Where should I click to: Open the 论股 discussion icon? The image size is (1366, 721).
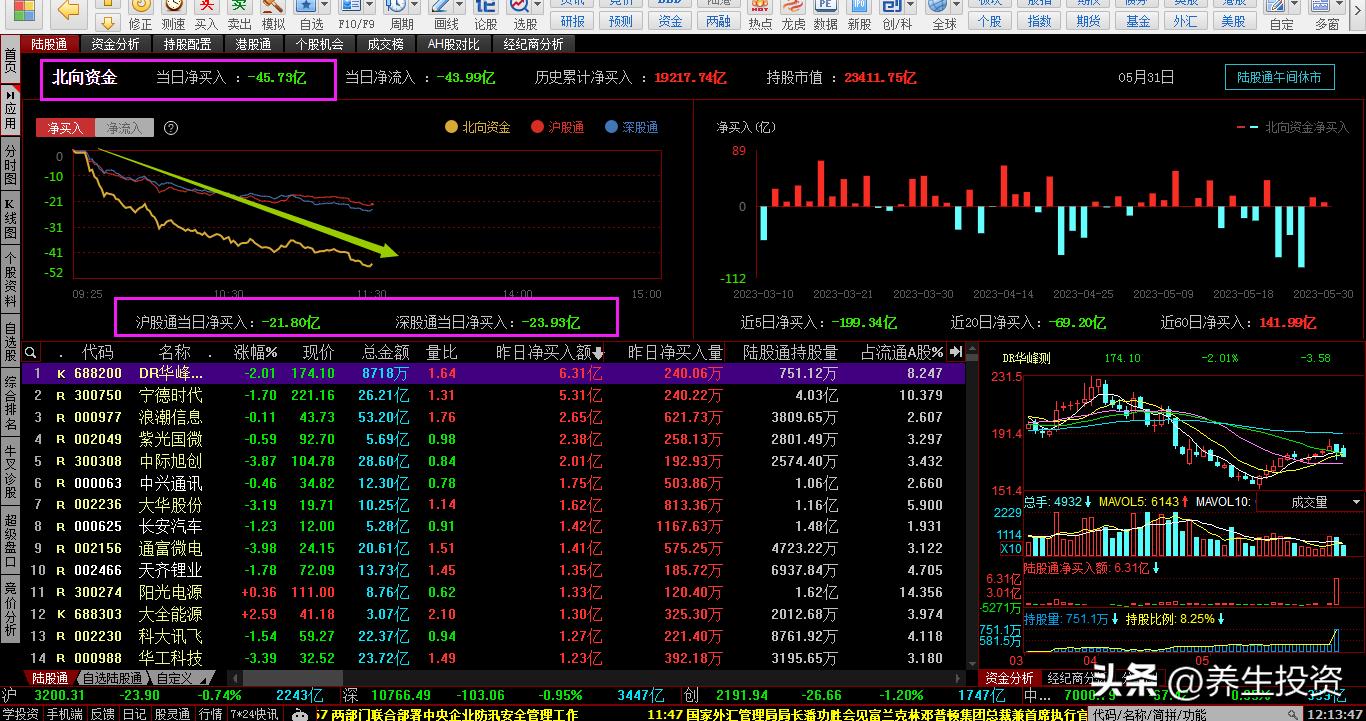pos(485,15)
